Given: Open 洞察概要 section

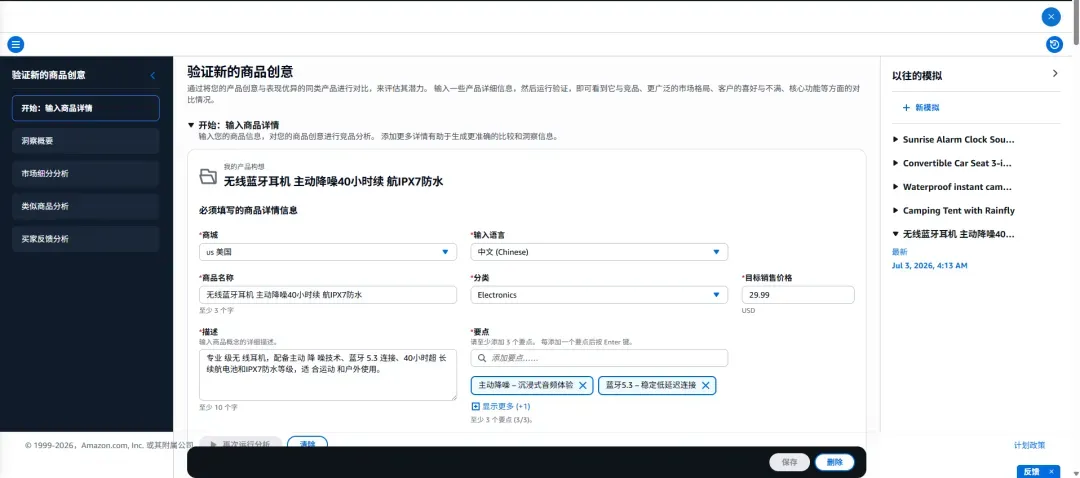Looking at the screenshot, I should pos(85,141).
